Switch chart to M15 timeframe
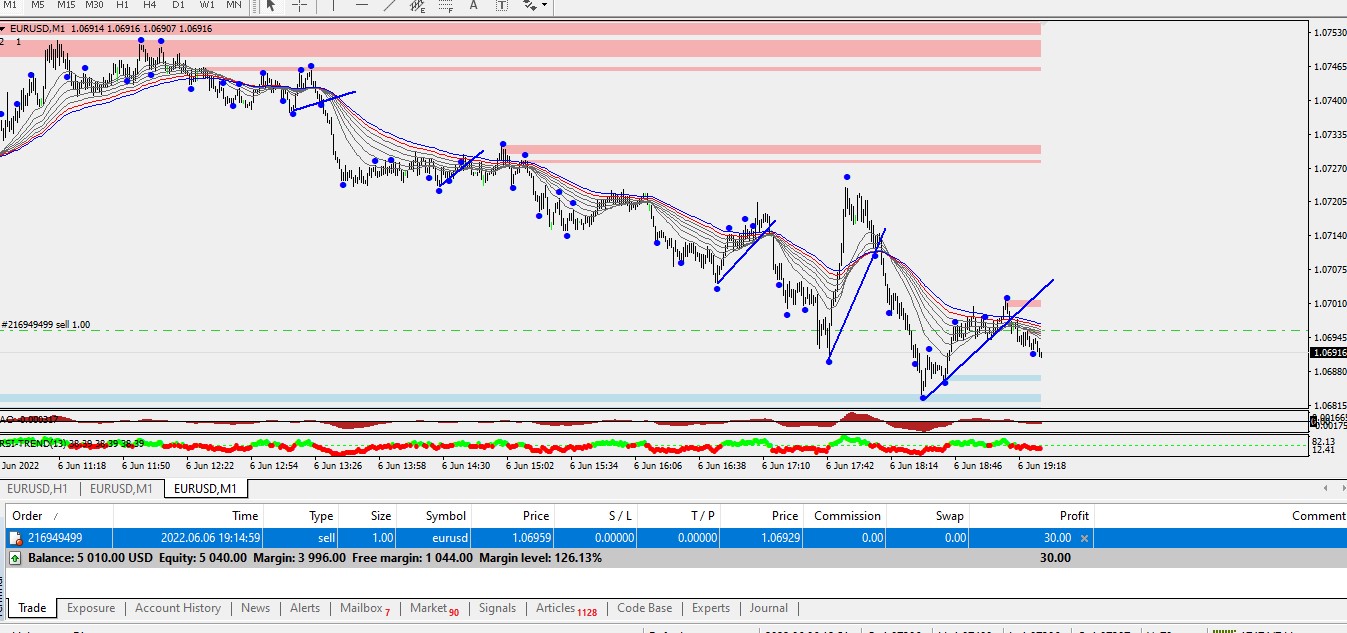 [66, 5]
